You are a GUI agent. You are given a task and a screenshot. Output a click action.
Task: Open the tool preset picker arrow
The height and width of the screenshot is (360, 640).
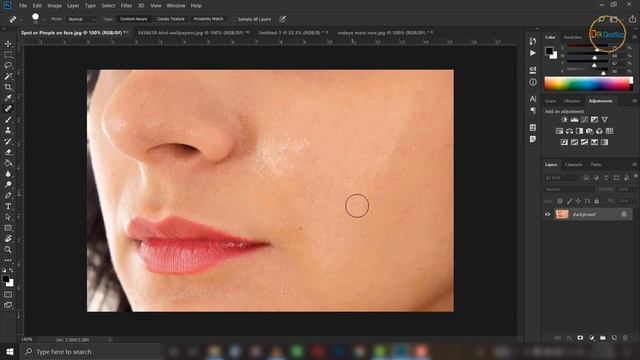(x=21, y=20)
